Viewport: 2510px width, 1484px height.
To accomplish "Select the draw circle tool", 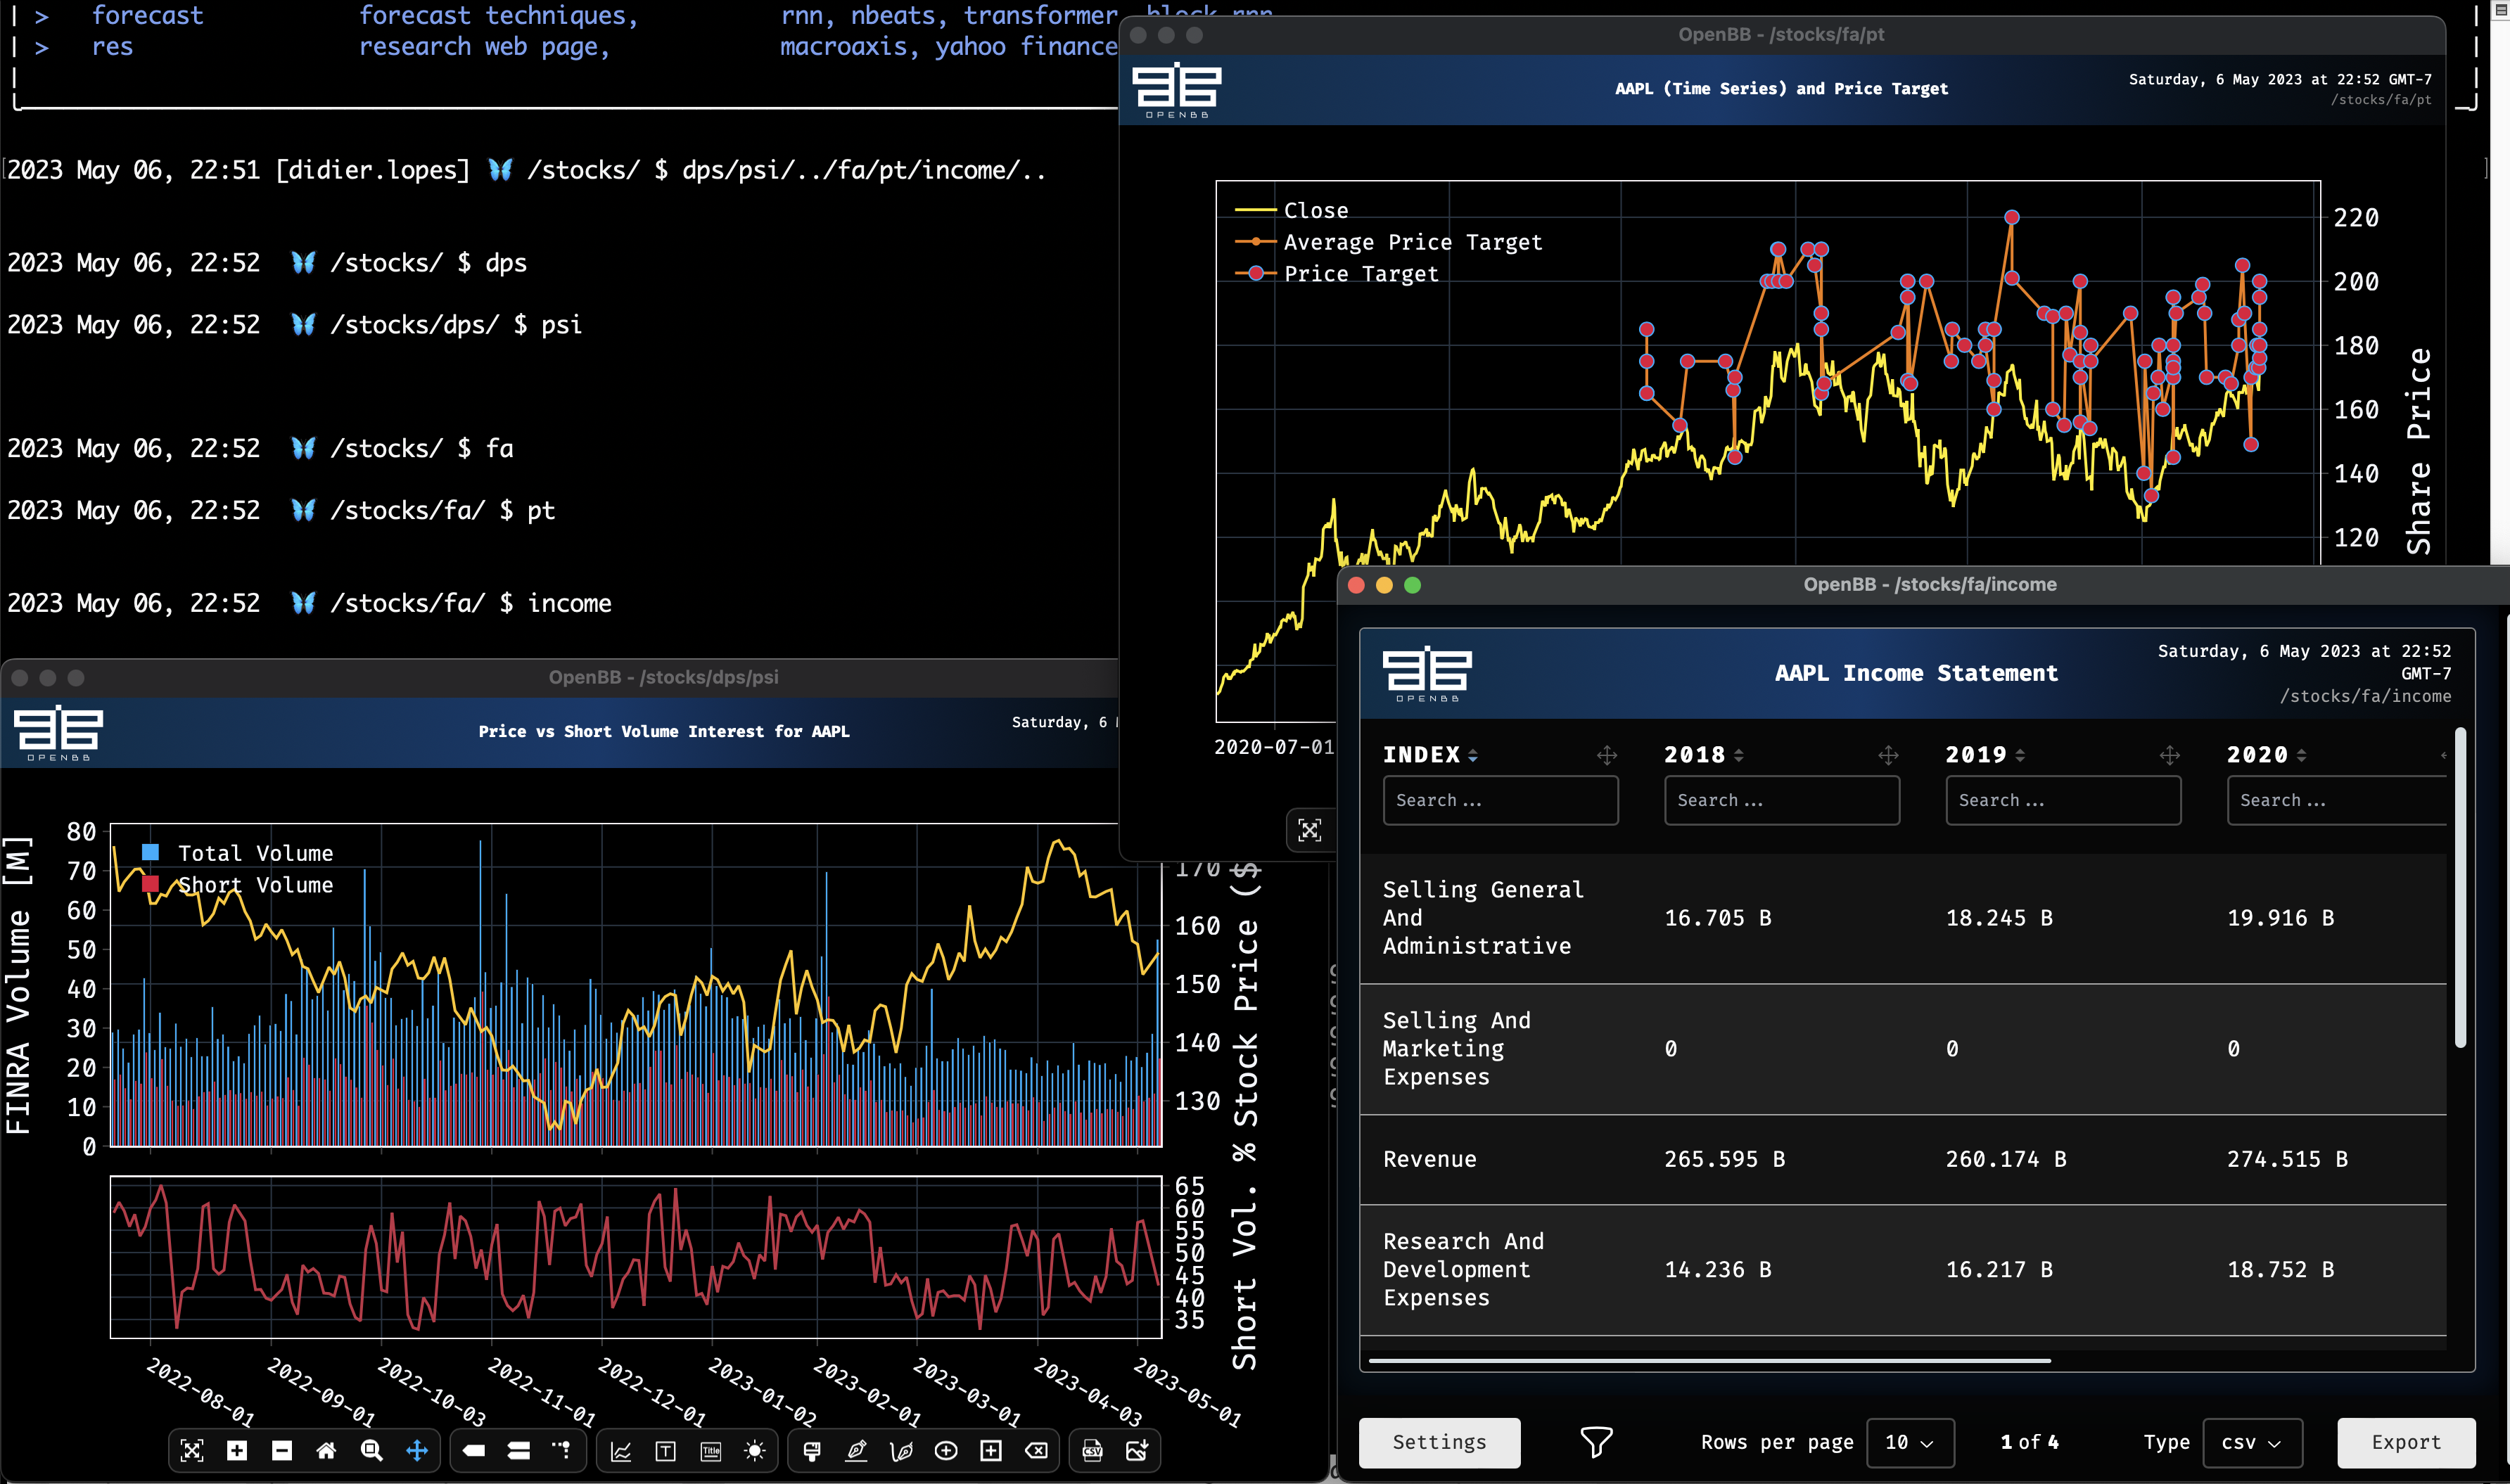I will [x=946, y=1450].
